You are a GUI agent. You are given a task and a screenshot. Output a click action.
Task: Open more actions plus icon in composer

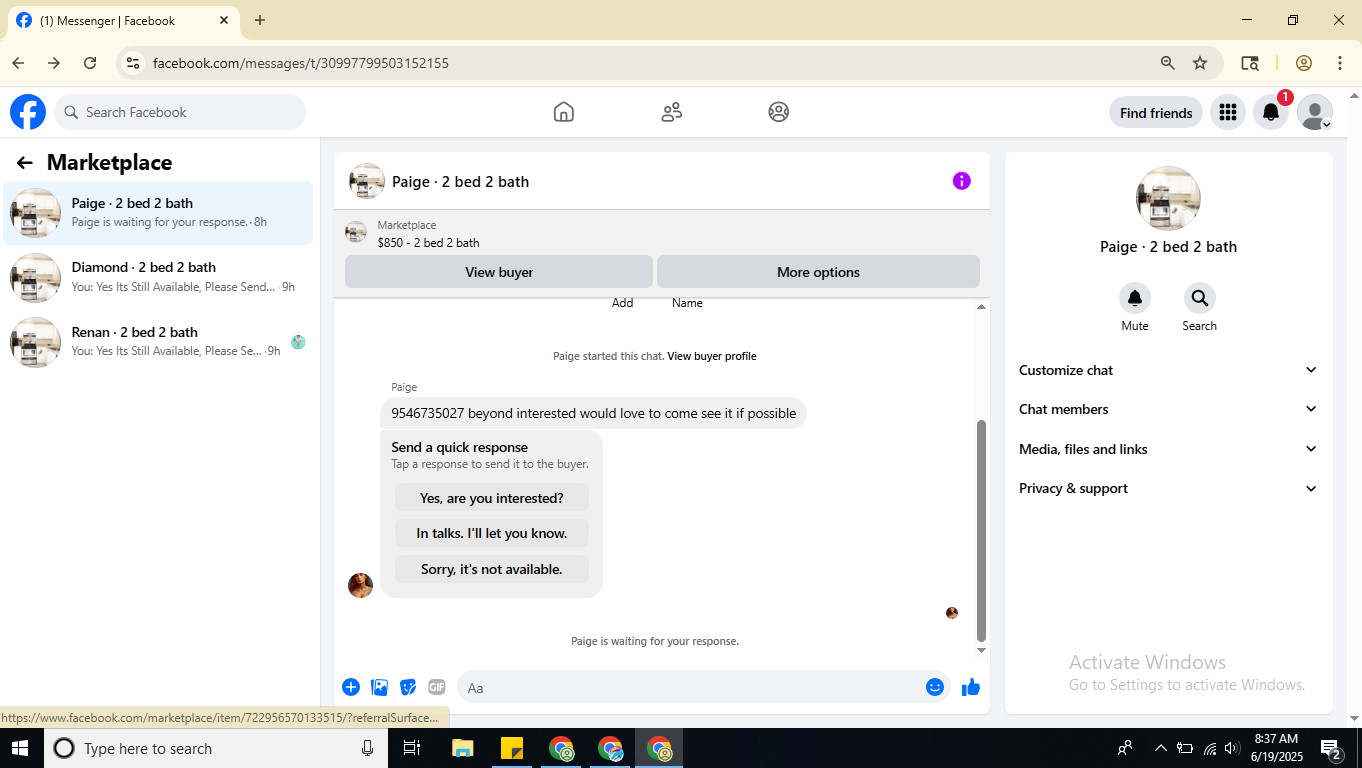click(x=351, y=687)
